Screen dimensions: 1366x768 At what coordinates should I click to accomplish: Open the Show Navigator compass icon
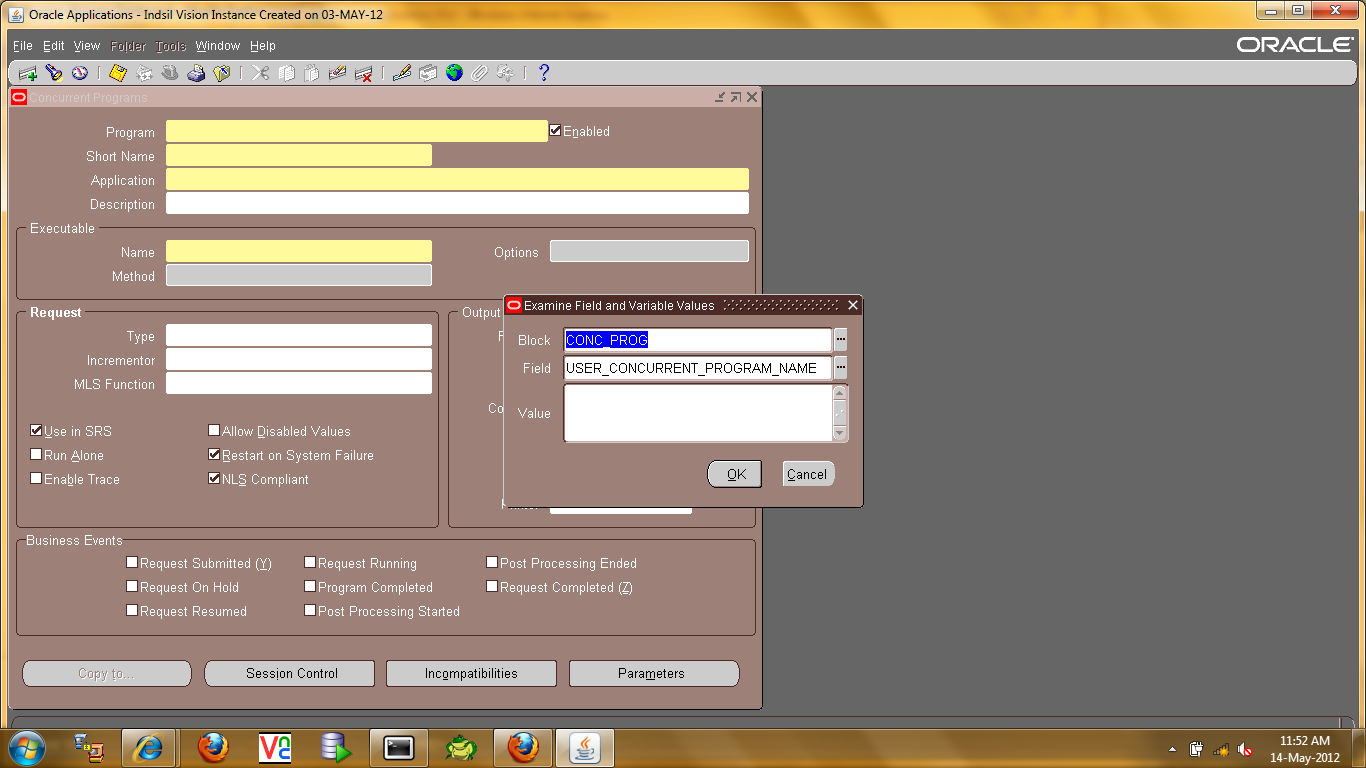(x=80, y=73)
